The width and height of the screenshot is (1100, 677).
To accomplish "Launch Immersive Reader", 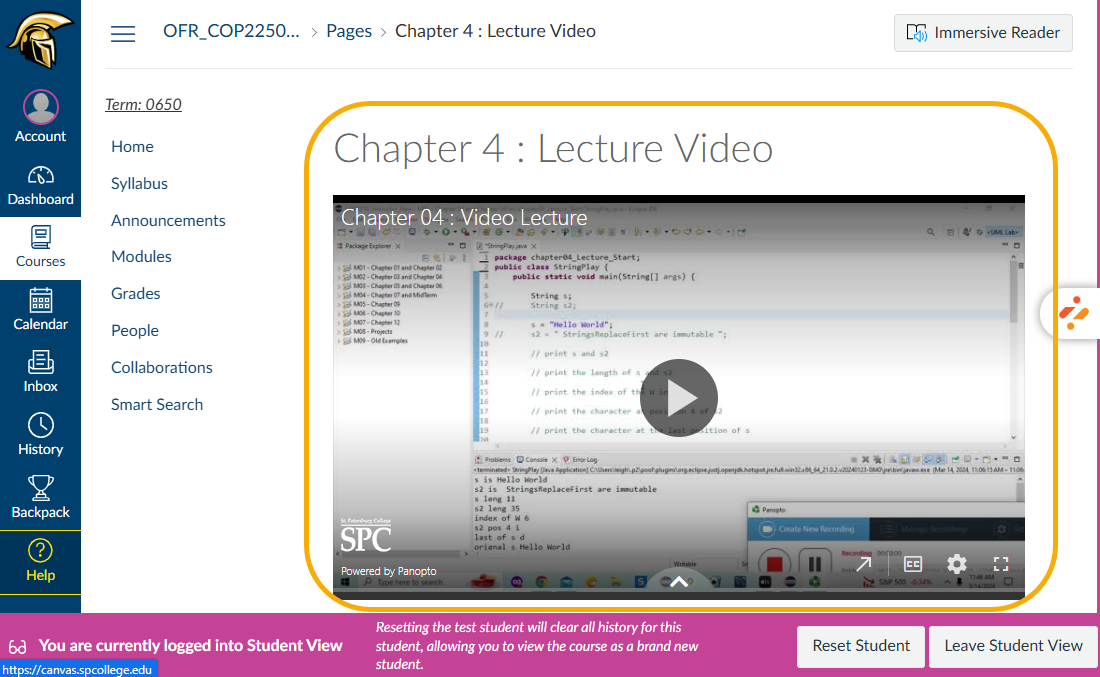I will (x=983, y=33).
